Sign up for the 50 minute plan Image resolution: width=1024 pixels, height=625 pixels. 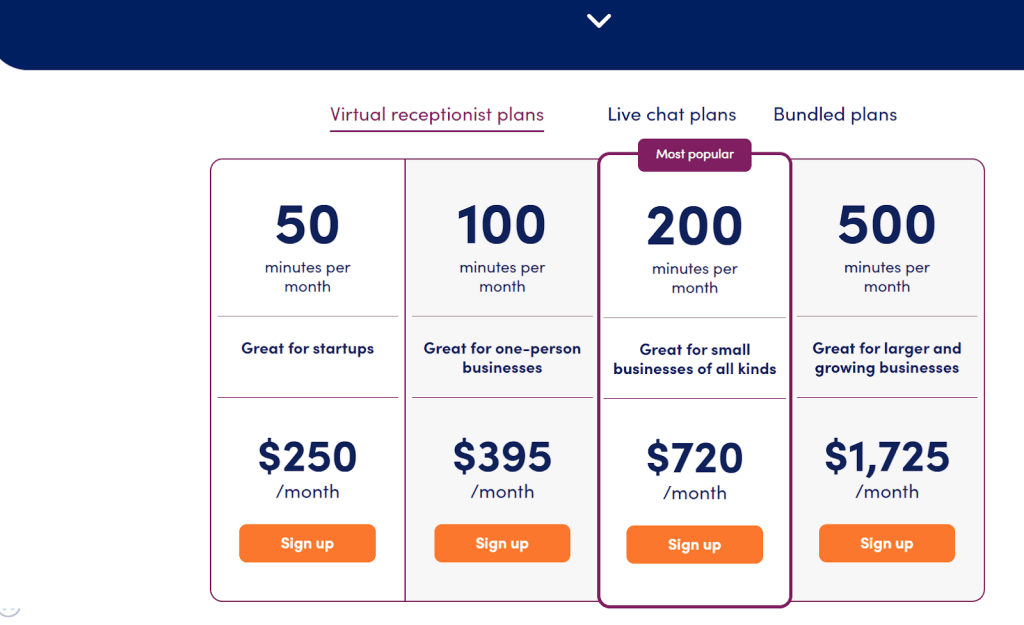coord(307,543)
